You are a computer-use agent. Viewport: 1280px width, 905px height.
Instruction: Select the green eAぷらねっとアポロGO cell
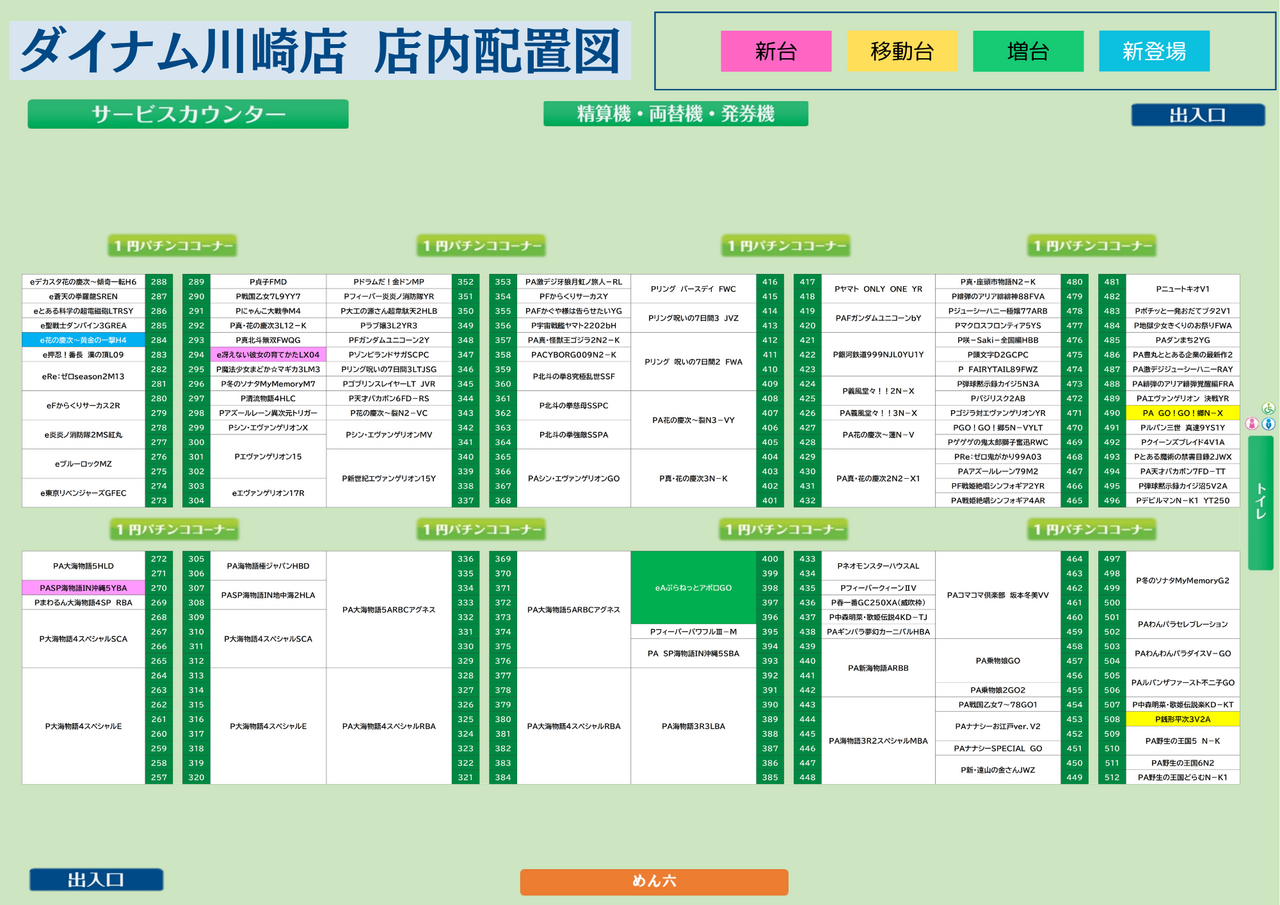tap(693, 588)
